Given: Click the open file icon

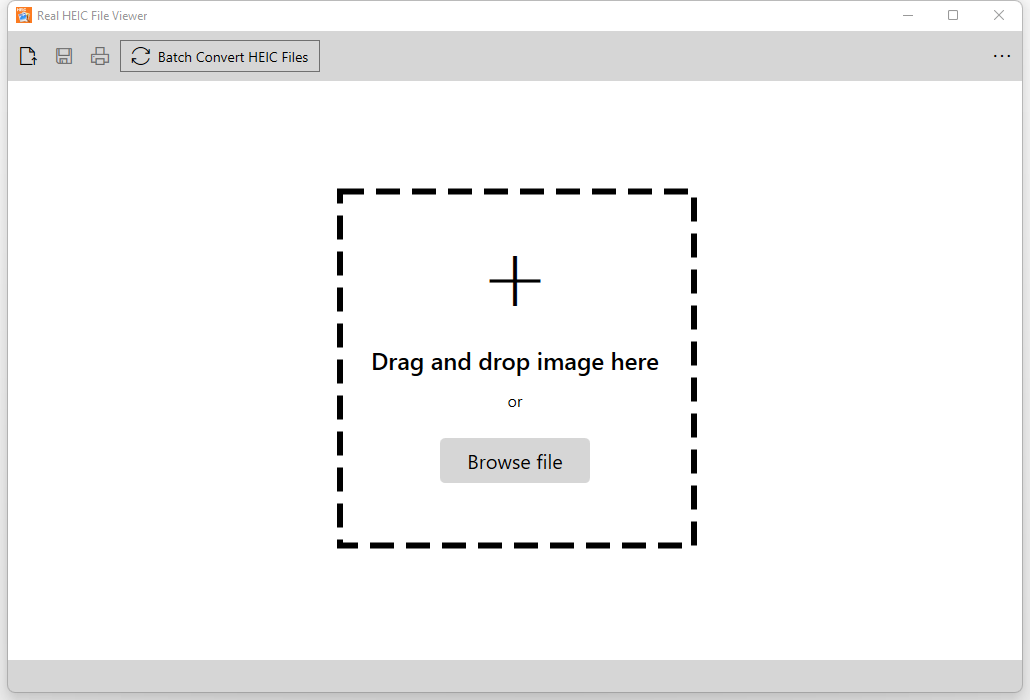Looking at the screenshot, I should (27, 56).
